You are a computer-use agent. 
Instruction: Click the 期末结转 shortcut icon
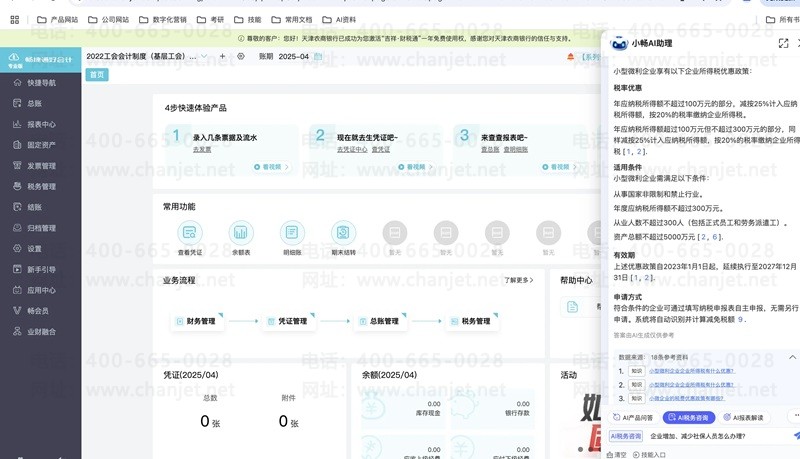pos(343,233)
